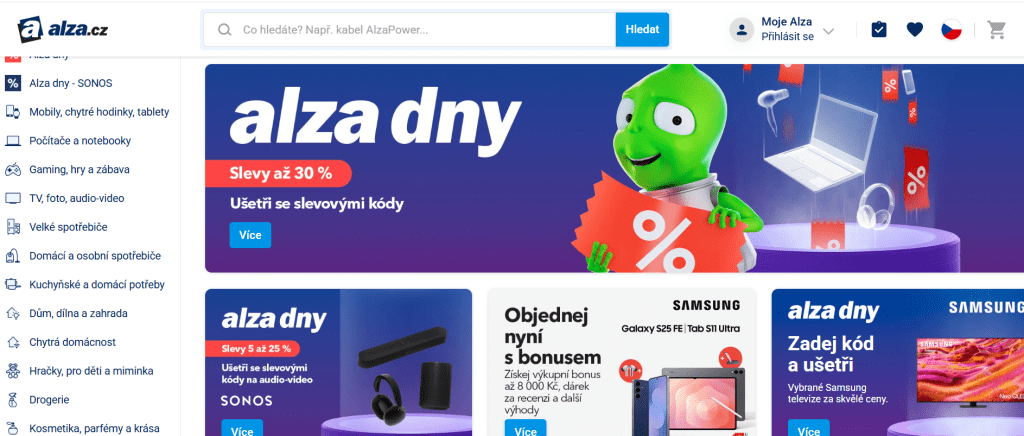Open the Samsung Galaxy S25 FE bonus banner
1024x436 pixels.
pos(622,362)
